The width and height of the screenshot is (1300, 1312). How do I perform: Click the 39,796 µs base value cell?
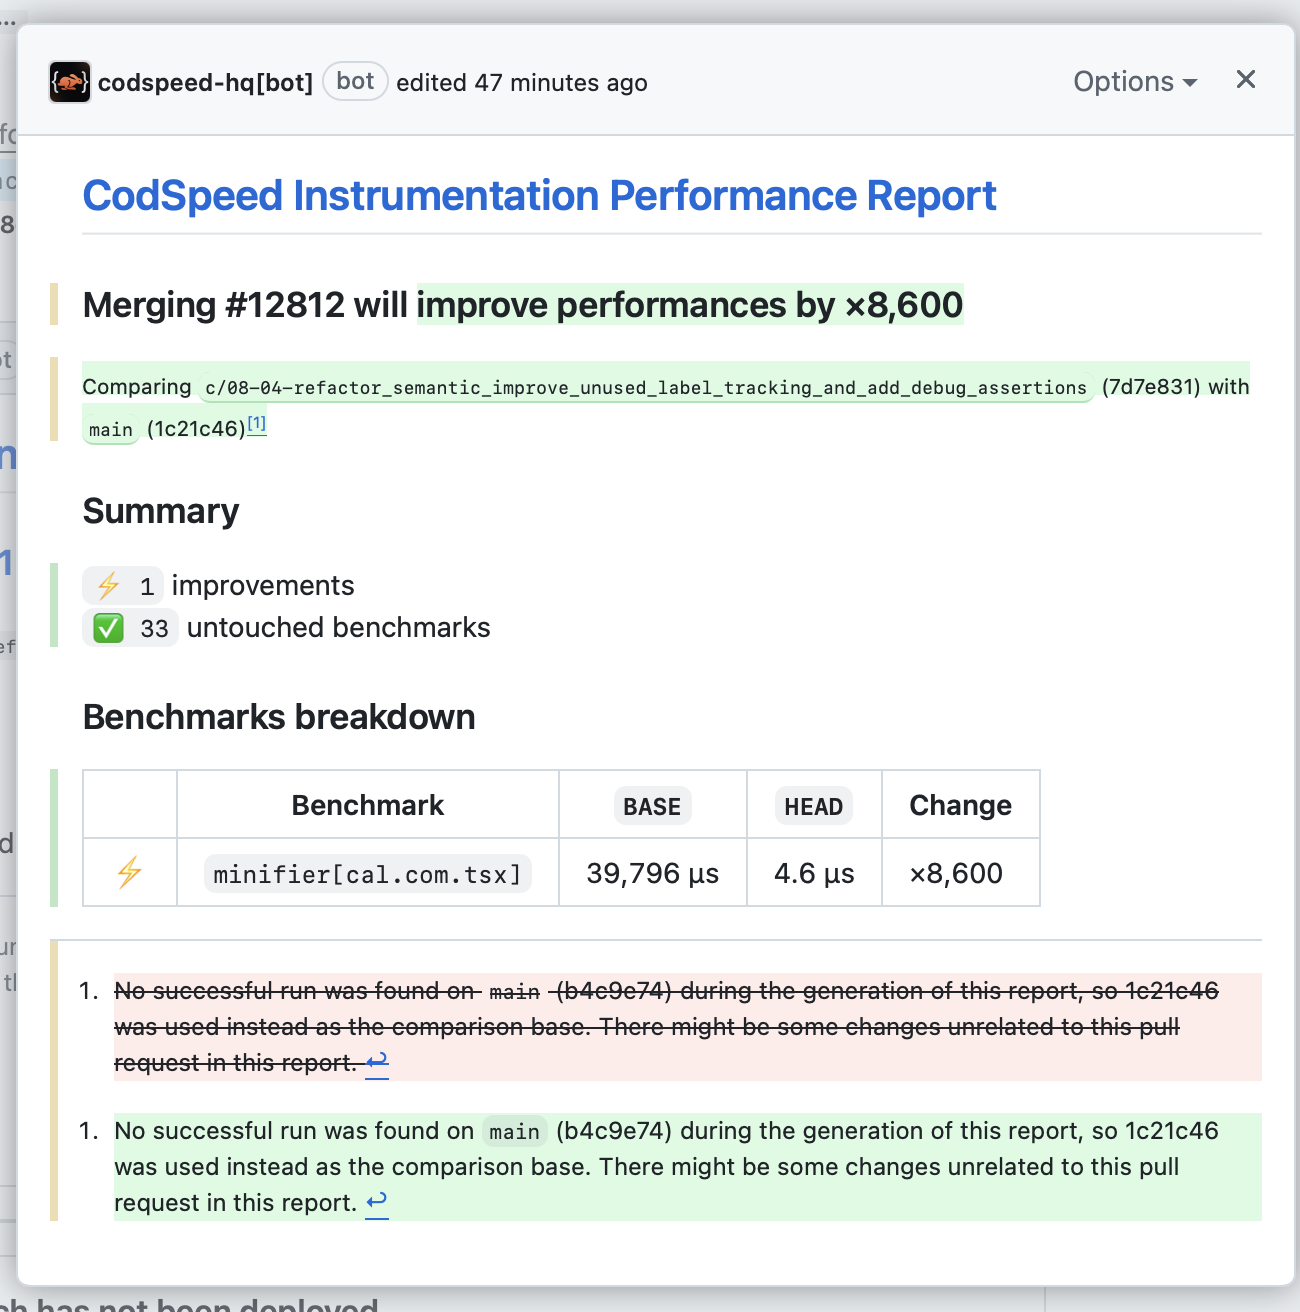point(652,873)
